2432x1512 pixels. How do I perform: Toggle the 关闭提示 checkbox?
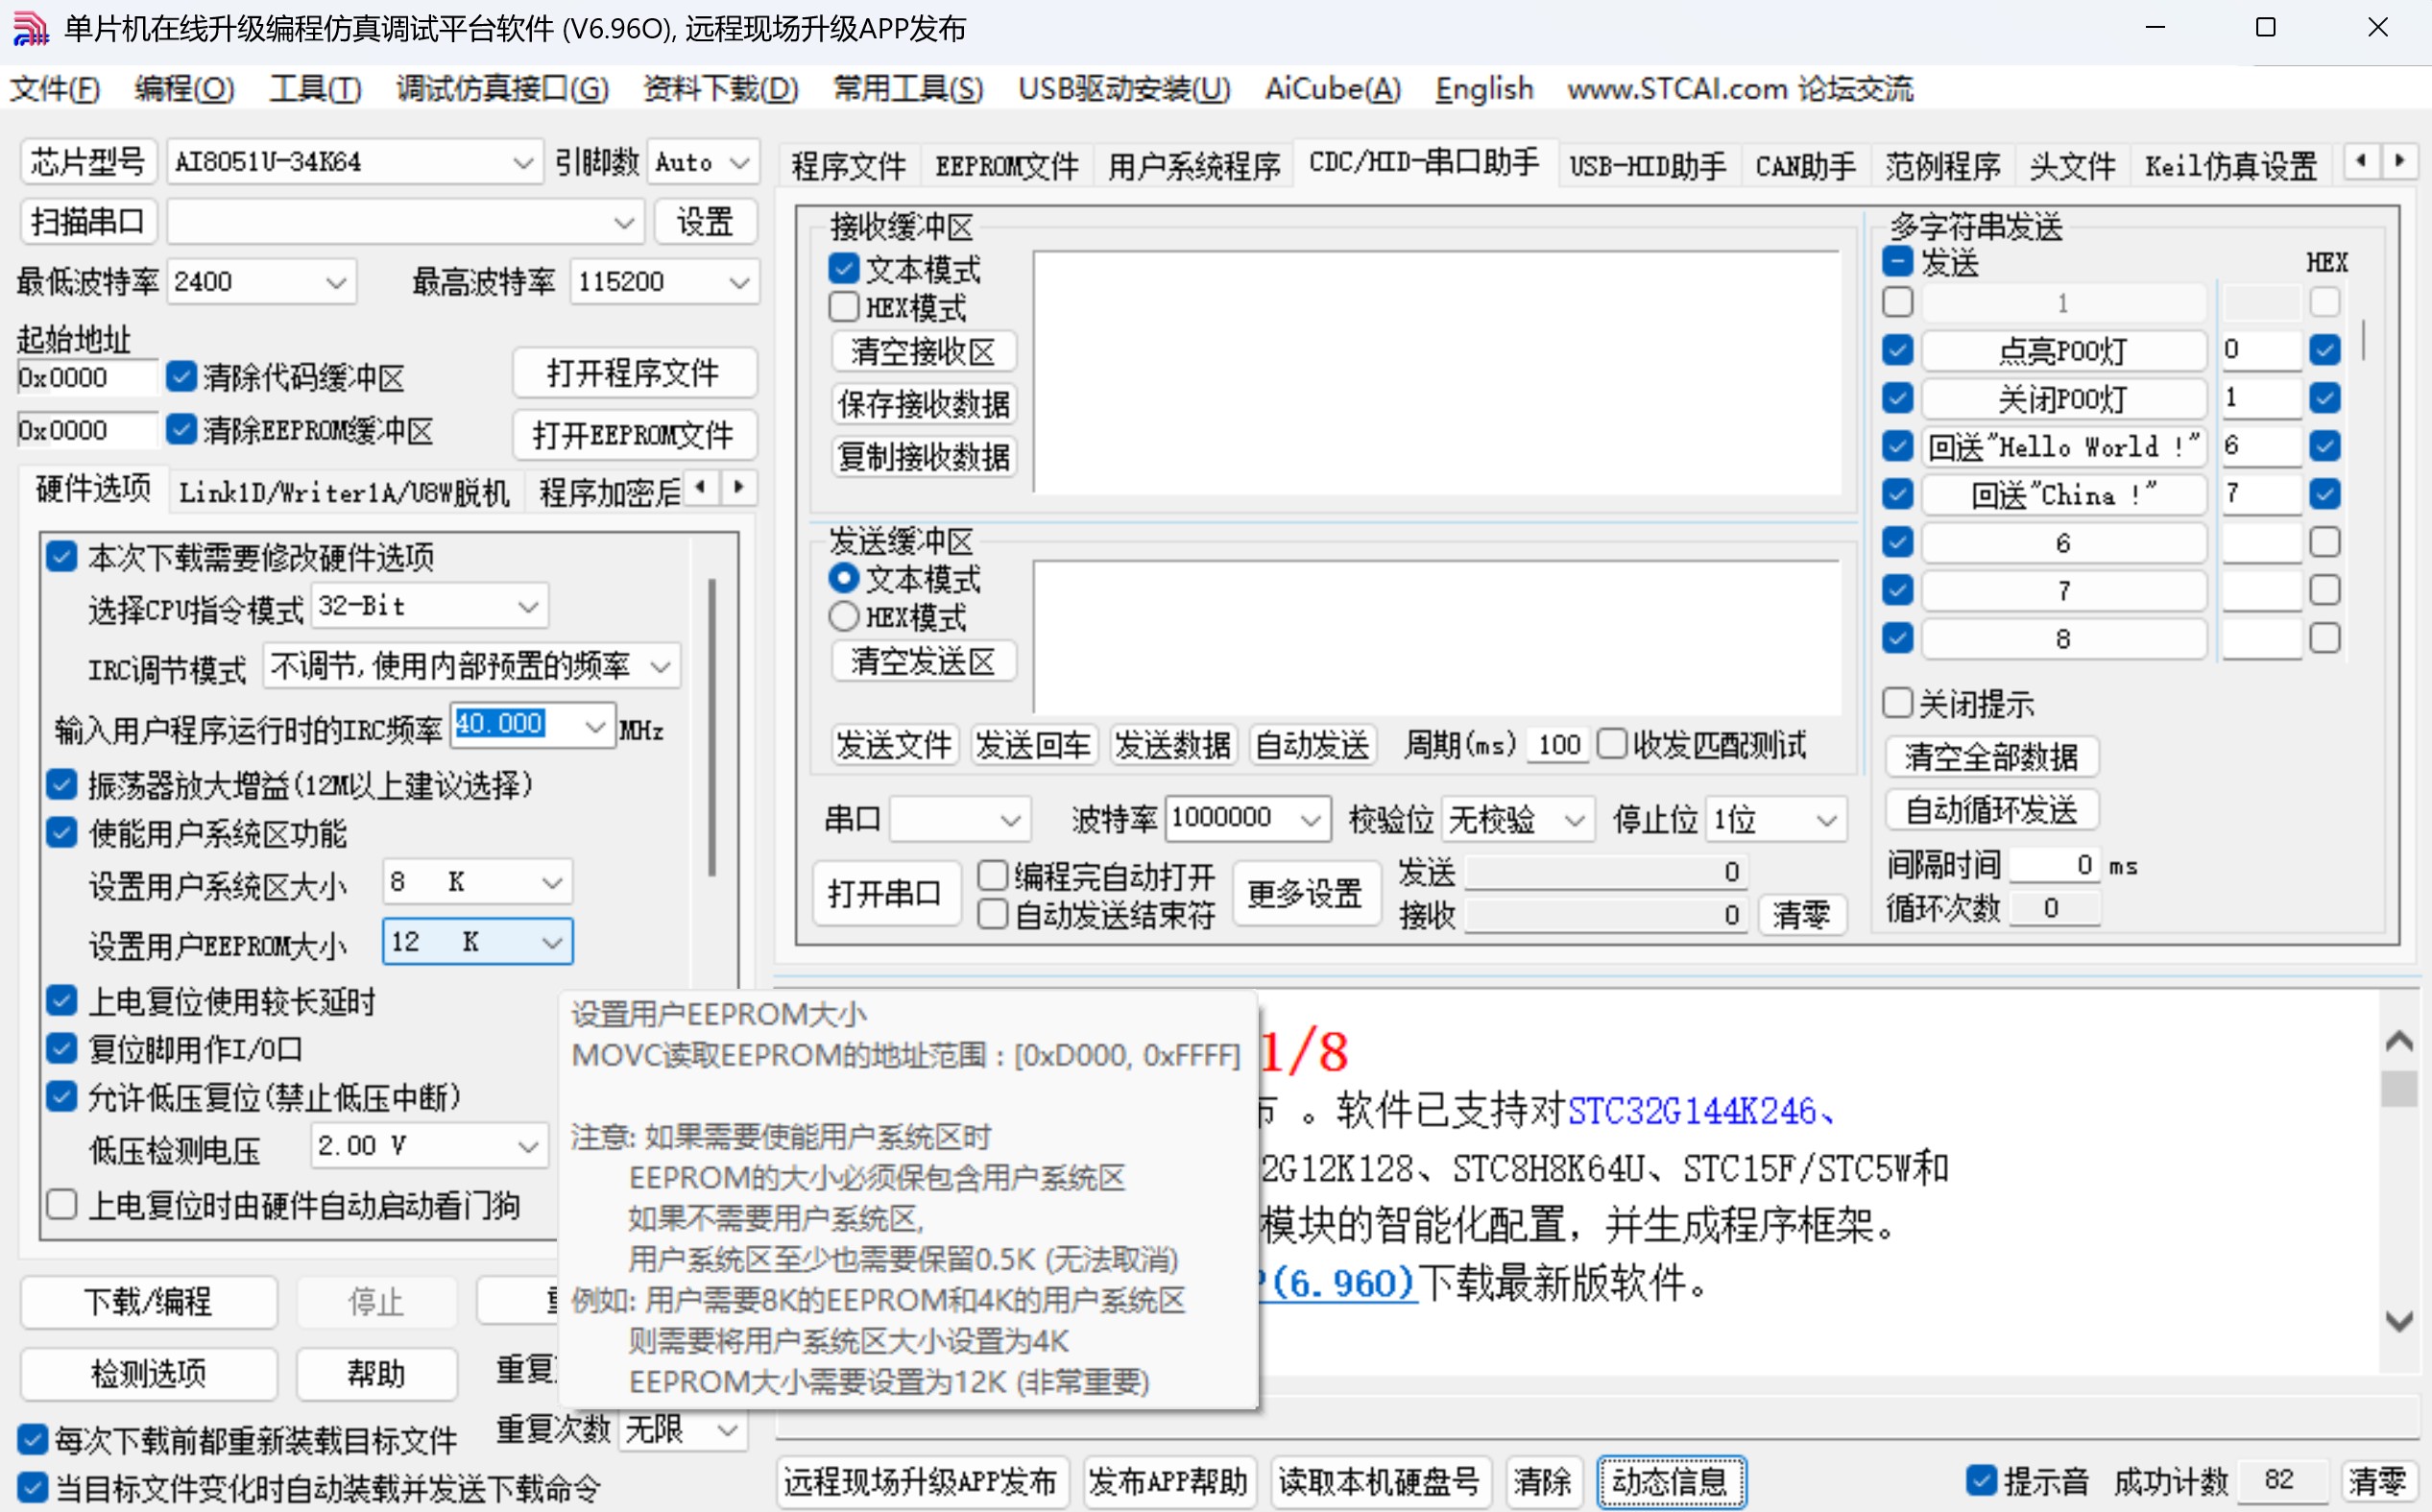1897,703
